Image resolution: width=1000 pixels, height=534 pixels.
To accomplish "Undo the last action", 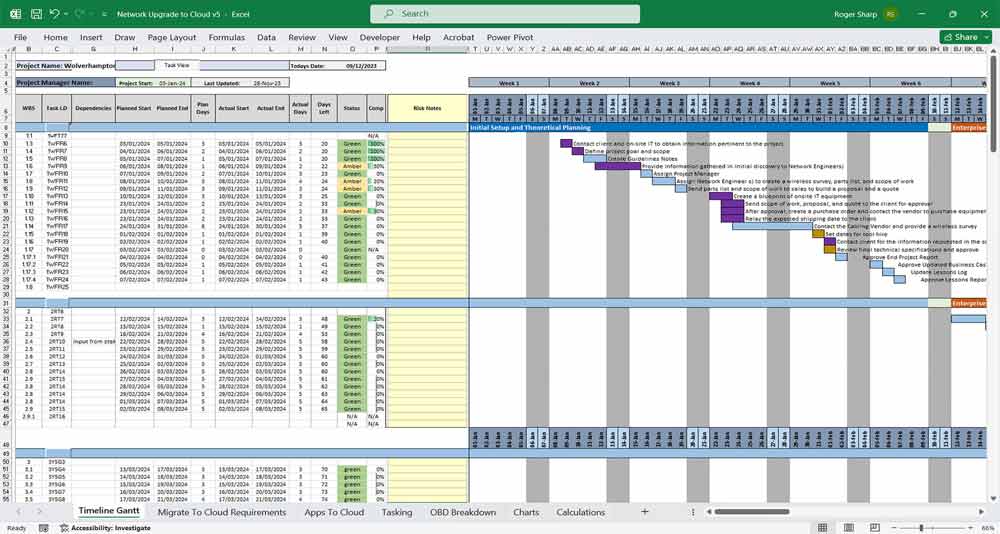I will [x=54, y=13].
